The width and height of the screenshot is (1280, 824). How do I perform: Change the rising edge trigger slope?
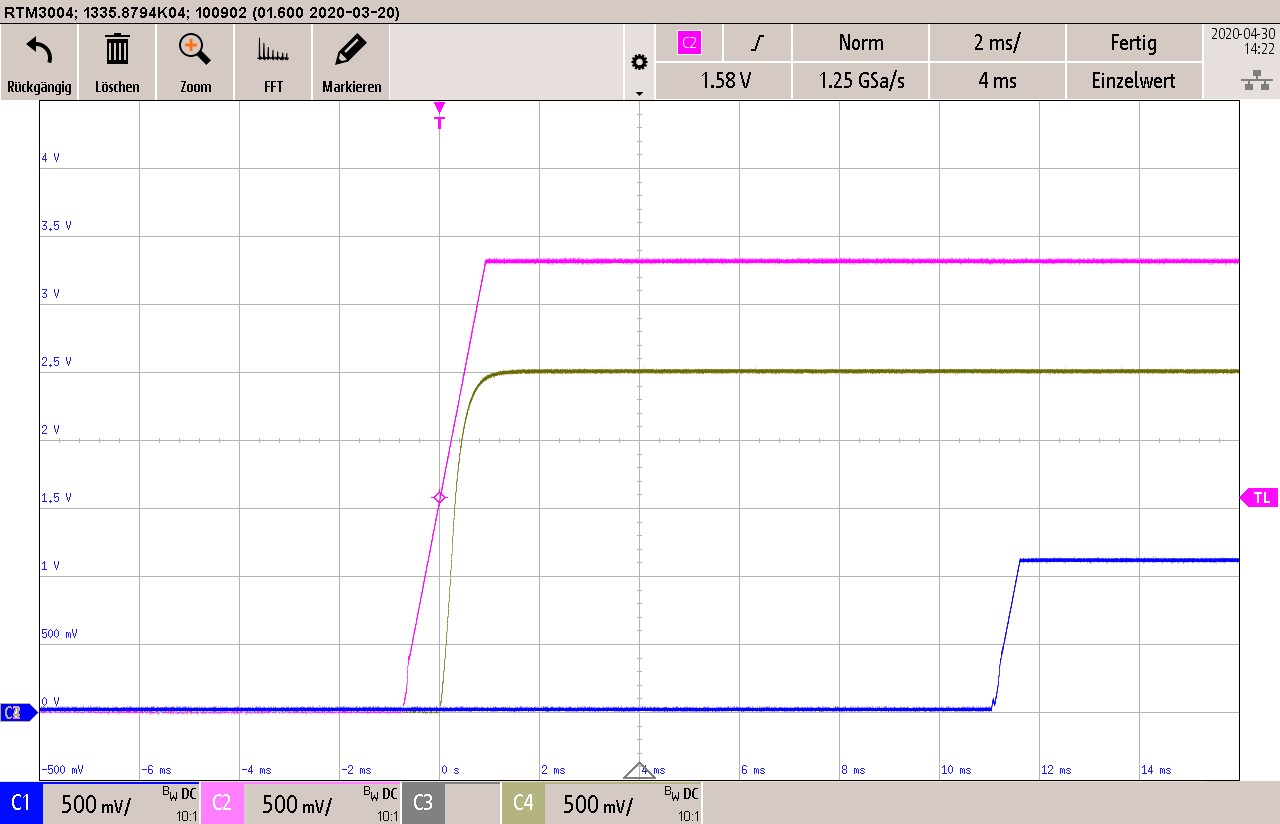click(759, 43)
